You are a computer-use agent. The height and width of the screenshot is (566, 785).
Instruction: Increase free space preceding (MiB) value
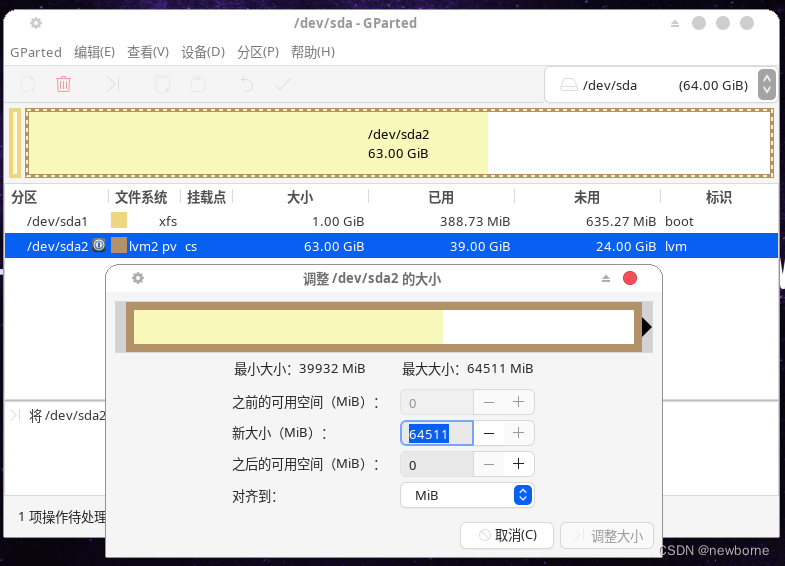click(519, 402)
